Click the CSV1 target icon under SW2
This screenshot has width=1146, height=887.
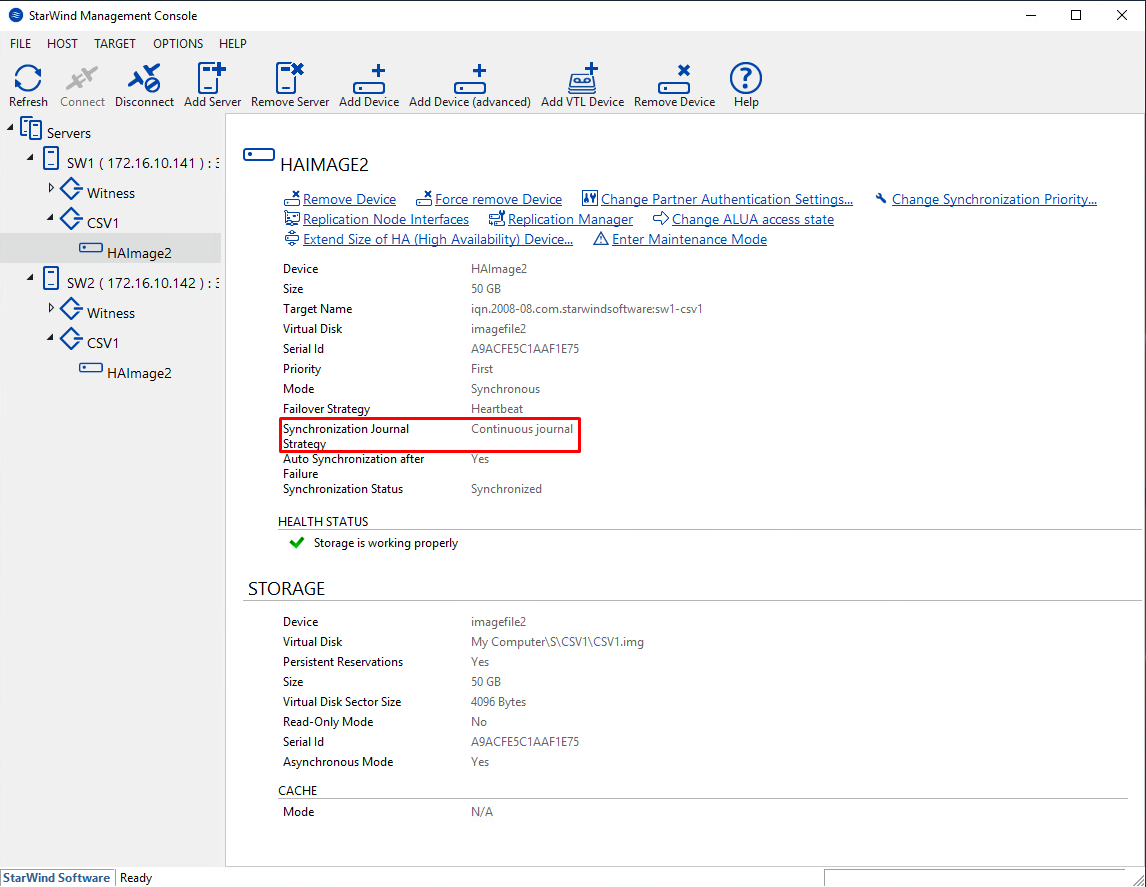pyautogui.click(x=72, y=338)
